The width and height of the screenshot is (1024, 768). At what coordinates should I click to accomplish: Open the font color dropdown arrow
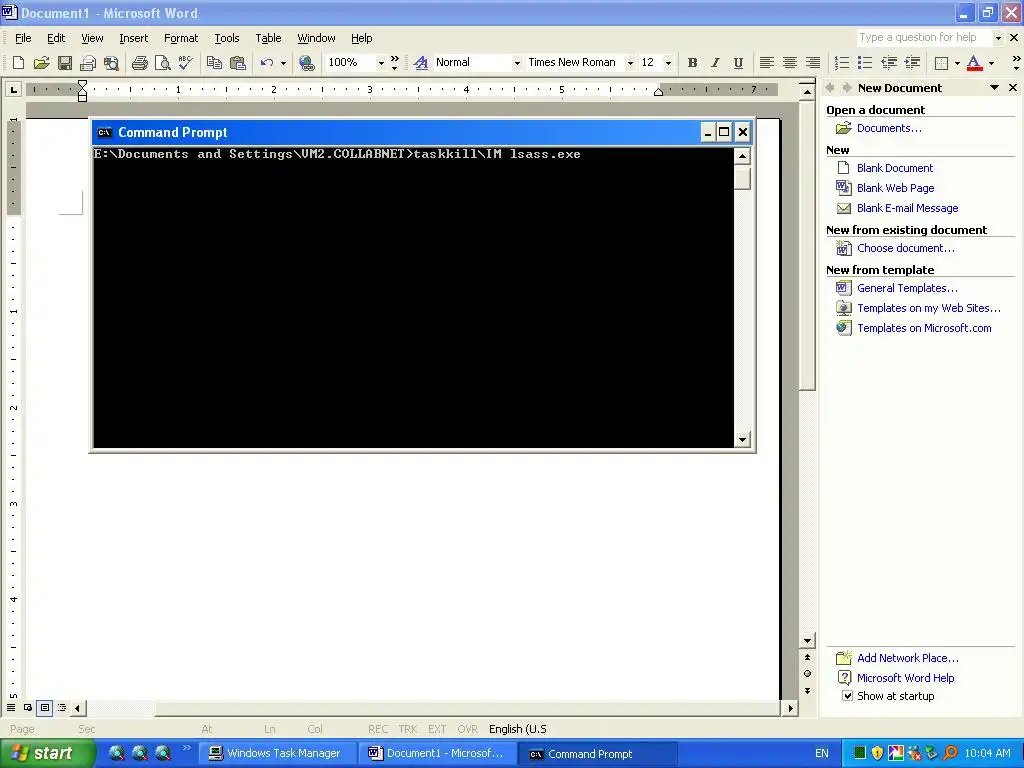point(991,63)
